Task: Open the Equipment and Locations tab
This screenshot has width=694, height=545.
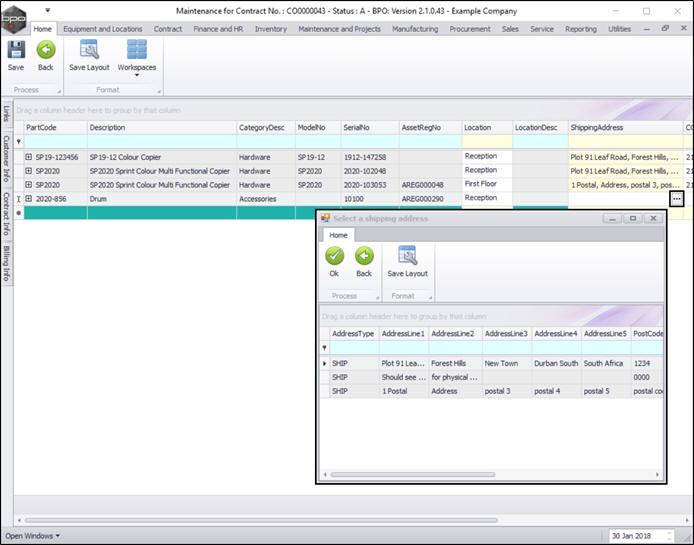Action: tap(103, 29)
